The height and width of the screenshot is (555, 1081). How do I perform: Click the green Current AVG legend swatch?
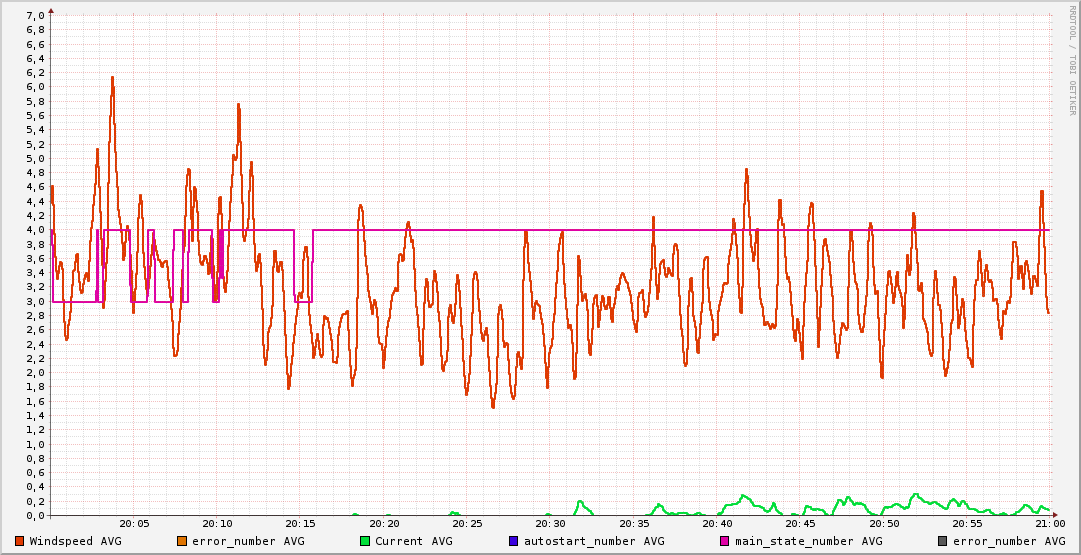click(x=365, y=541)
